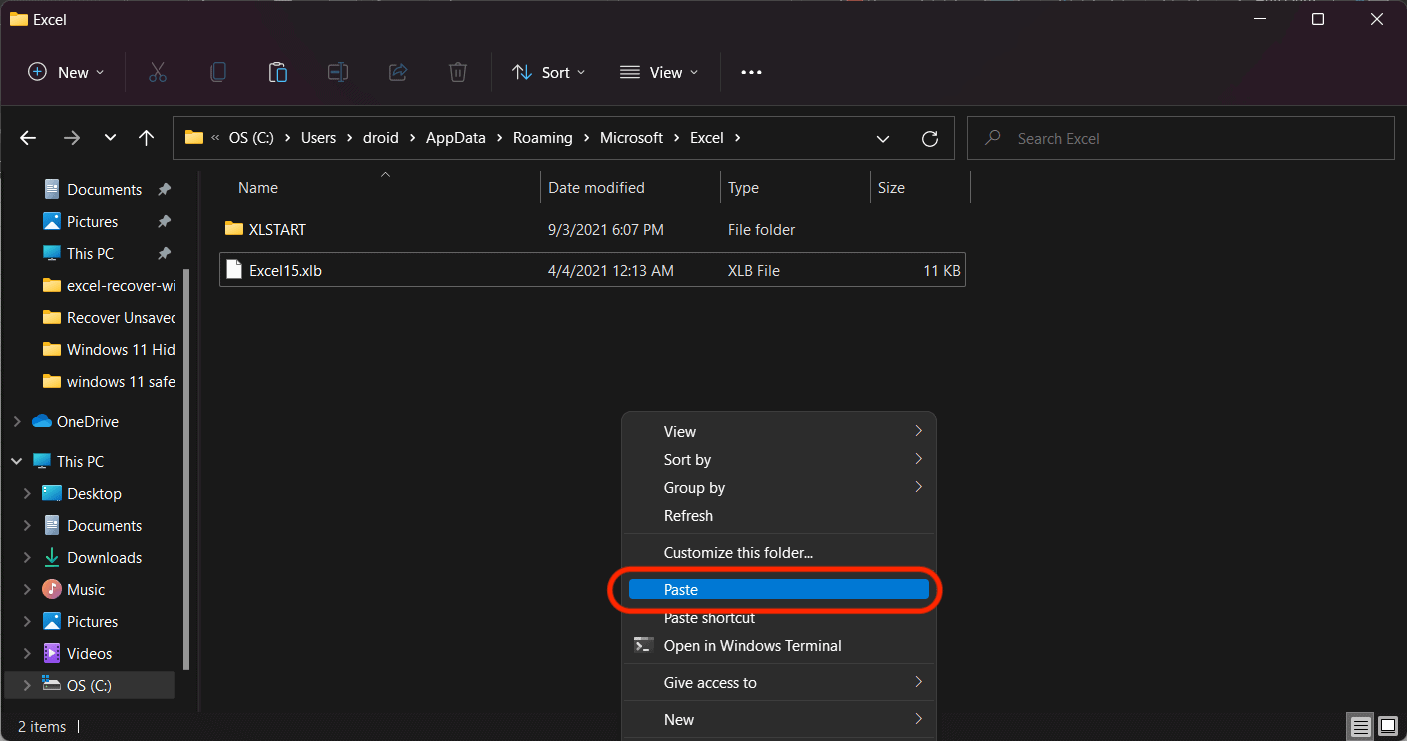The height and width of the screenshot is (741, 1407).
Task: Choose Open in Windows Terminal
Action: coord(752,646)
